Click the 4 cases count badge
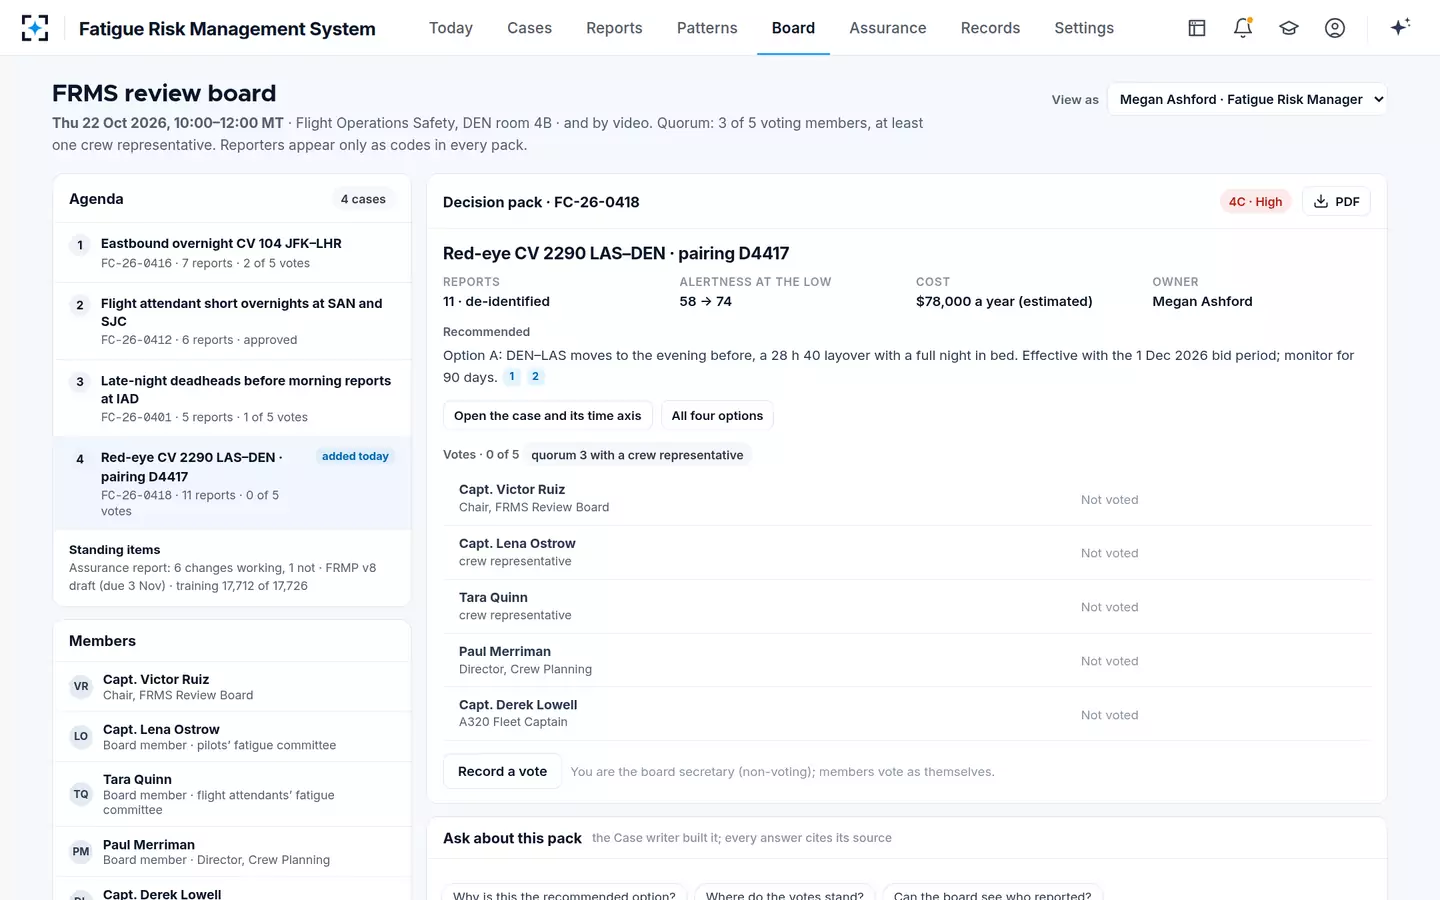 (363, 199)
